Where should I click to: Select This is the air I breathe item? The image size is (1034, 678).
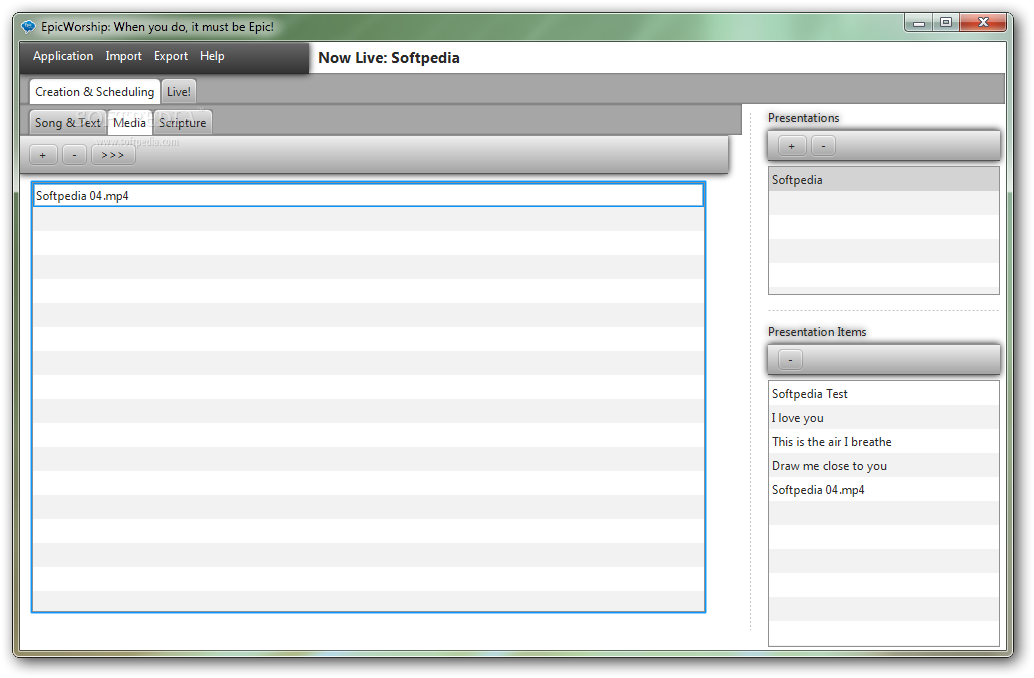tap(884, 442)
